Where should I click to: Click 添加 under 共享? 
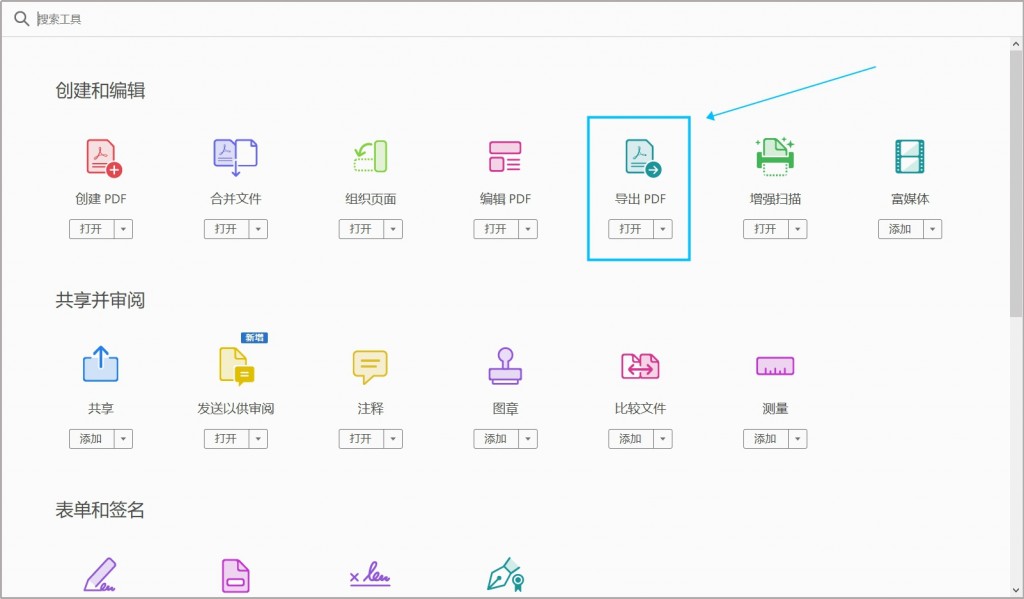pyautogui.click(x=91, y=439)
